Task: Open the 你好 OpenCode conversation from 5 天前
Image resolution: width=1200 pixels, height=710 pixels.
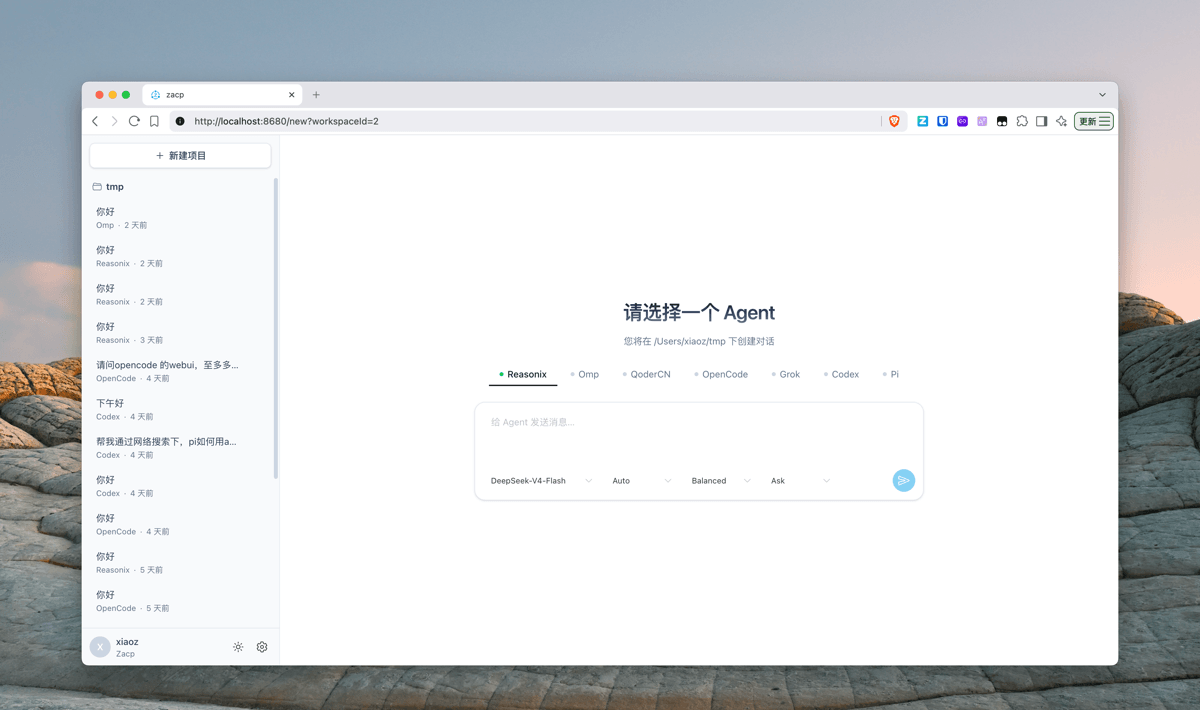Action: click(180, 601)
